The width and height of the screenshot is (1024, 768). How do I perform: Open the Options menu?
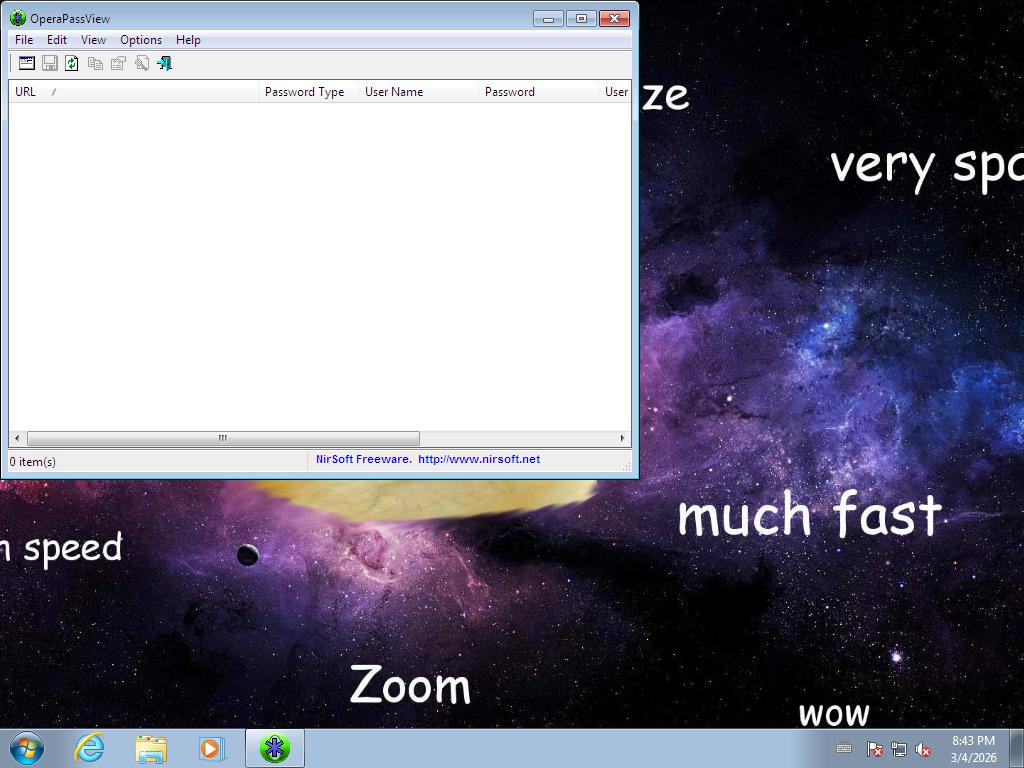point(141,40)
